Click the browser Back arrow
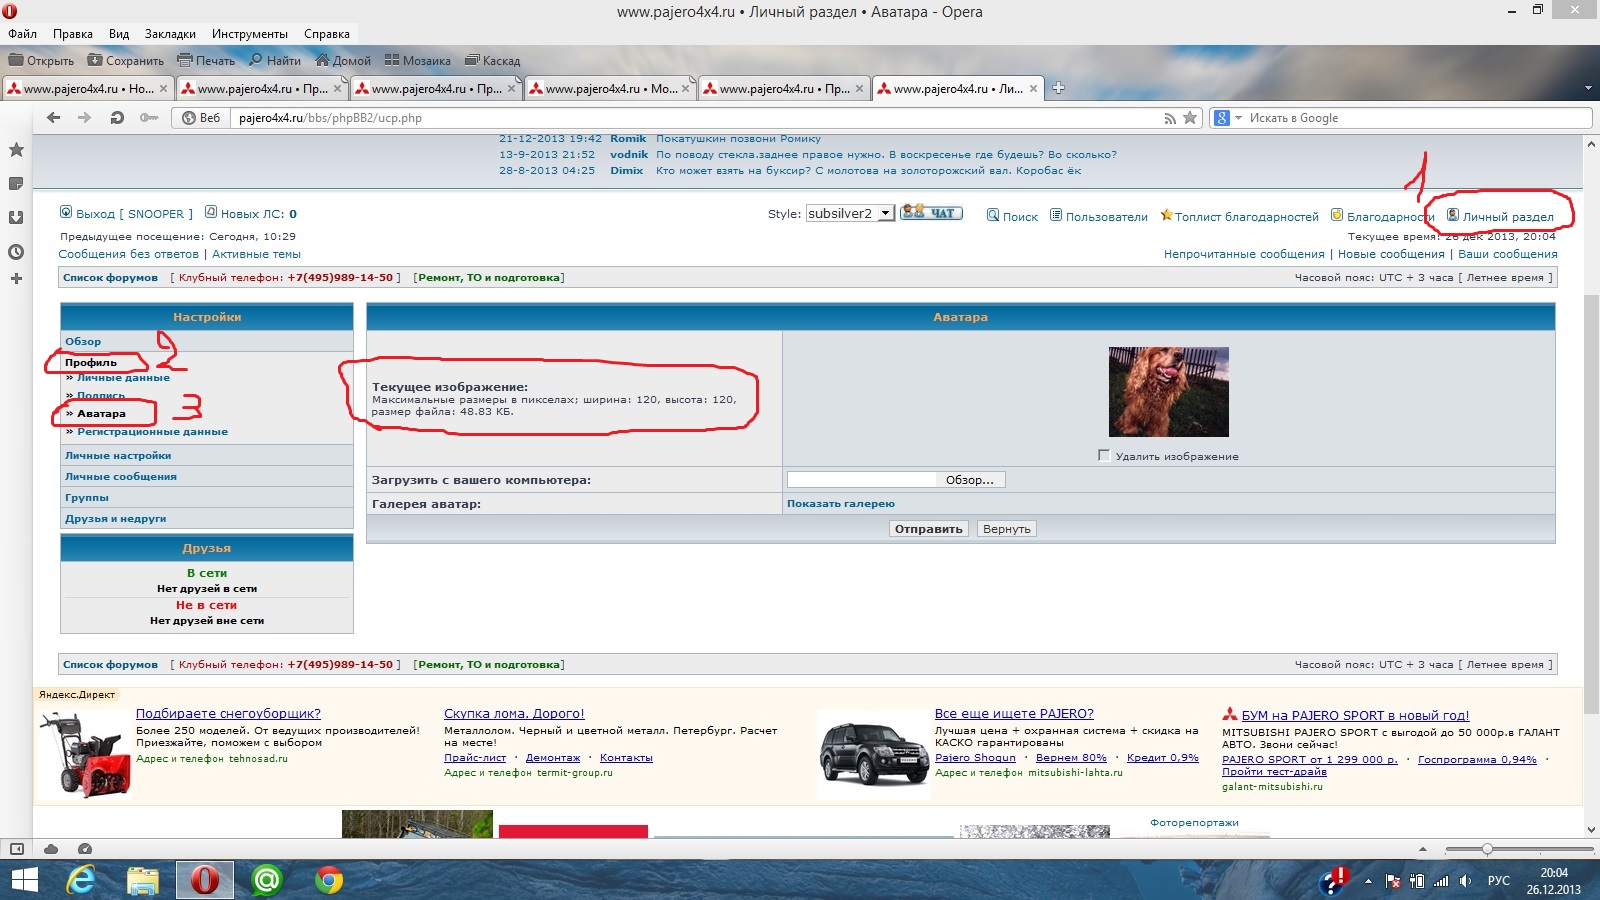Image resolution: width=1600 pixels, height=900 pixels. (x=54, y=118)
